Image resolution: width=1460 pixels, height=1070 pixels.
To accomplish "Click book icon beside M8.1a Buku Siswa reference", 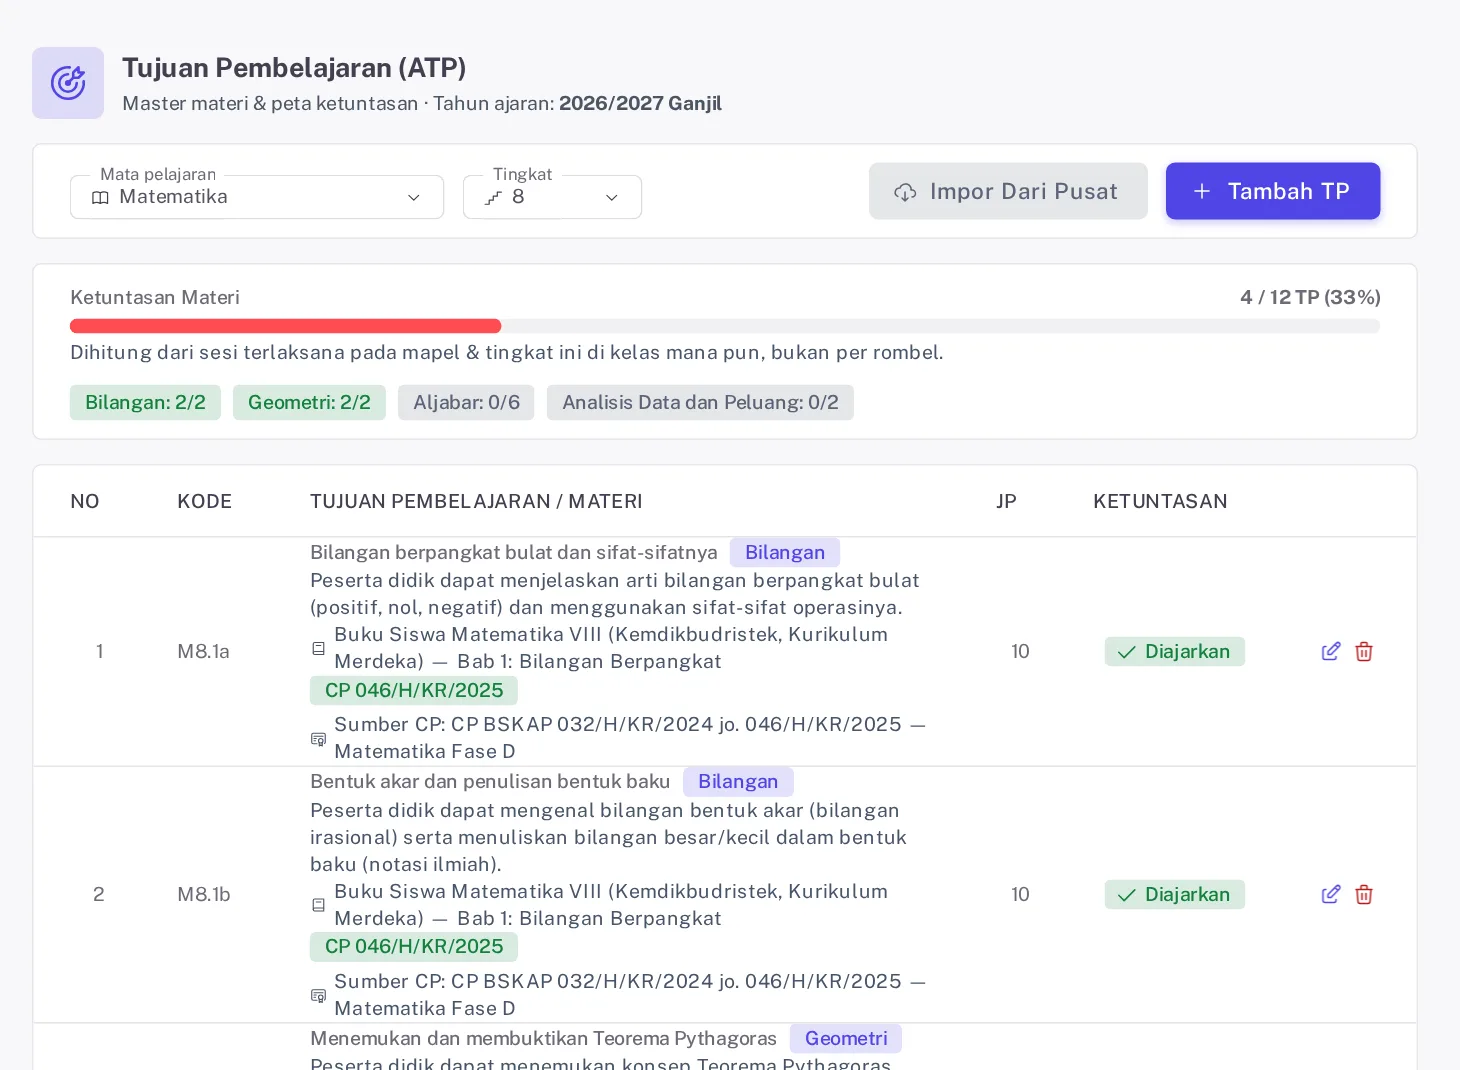I will tap(318, 648).
